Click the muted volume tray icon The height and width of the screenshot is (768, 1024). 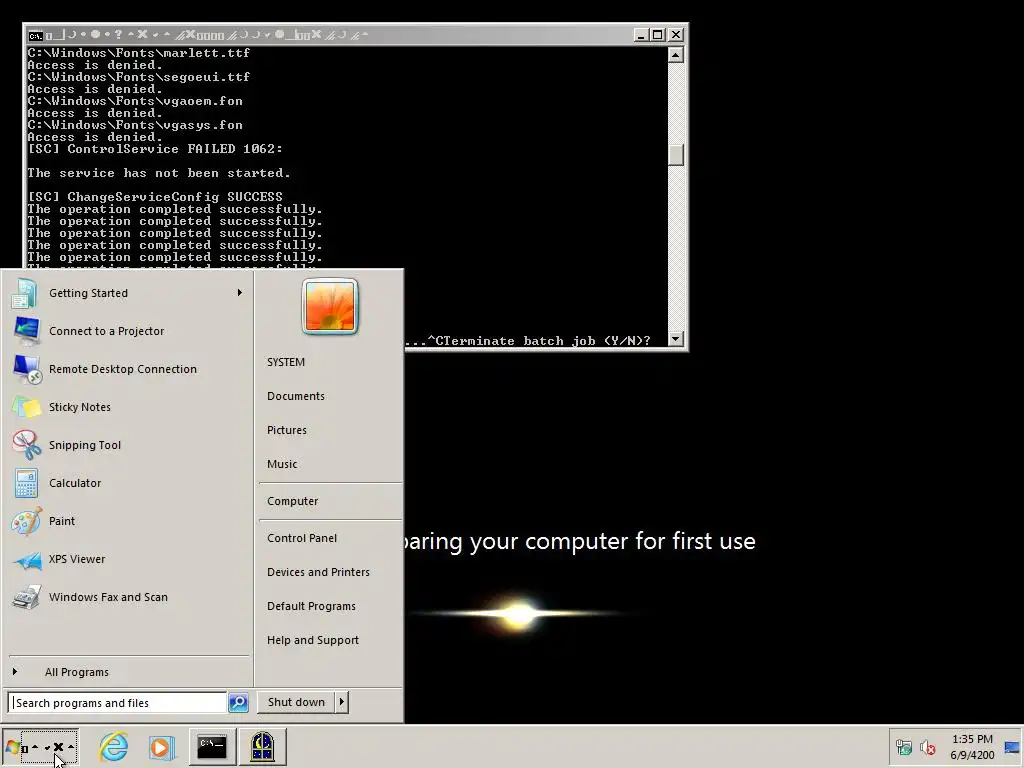click(x=927, y=747)
